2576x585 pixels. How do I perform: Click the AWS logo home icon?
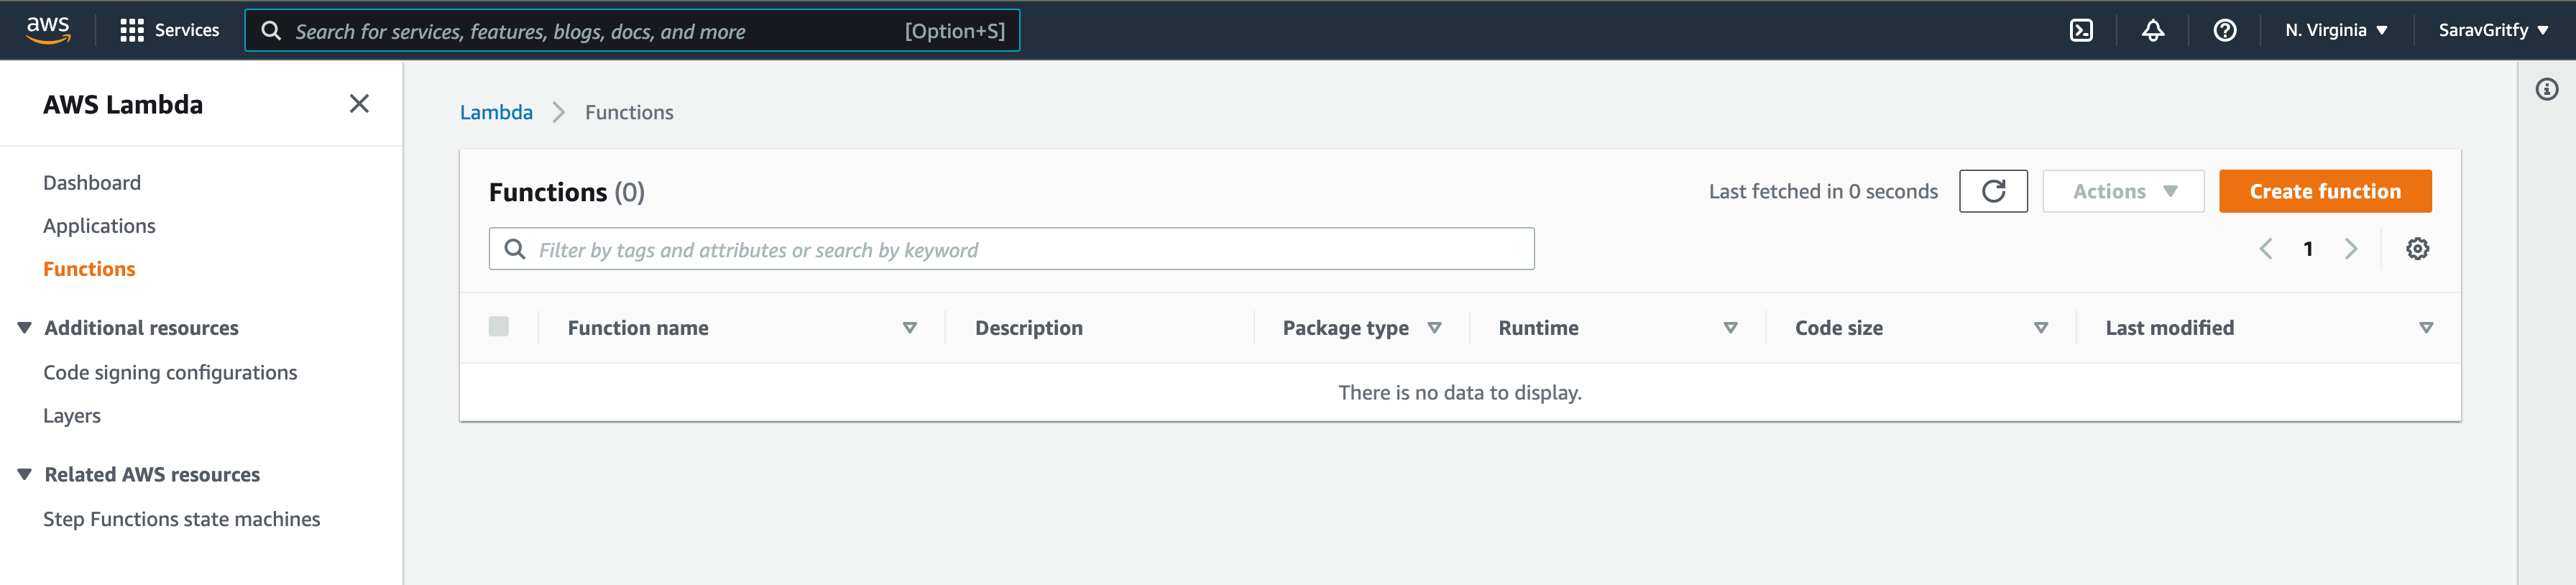48,30
